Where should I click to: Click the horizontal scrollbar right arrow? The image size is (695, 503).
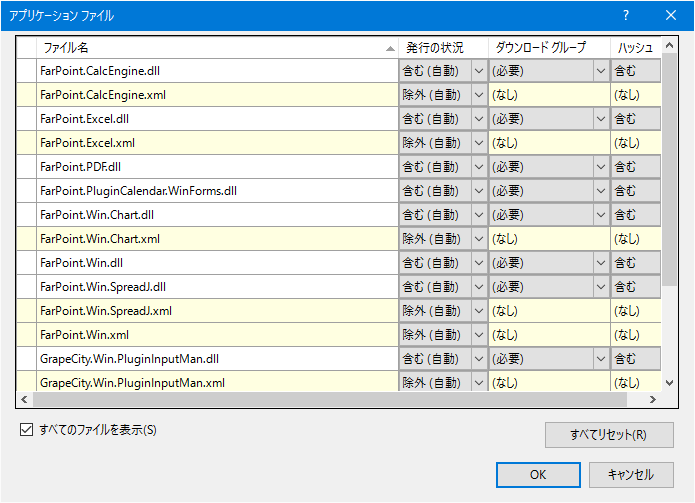[652, 399]
